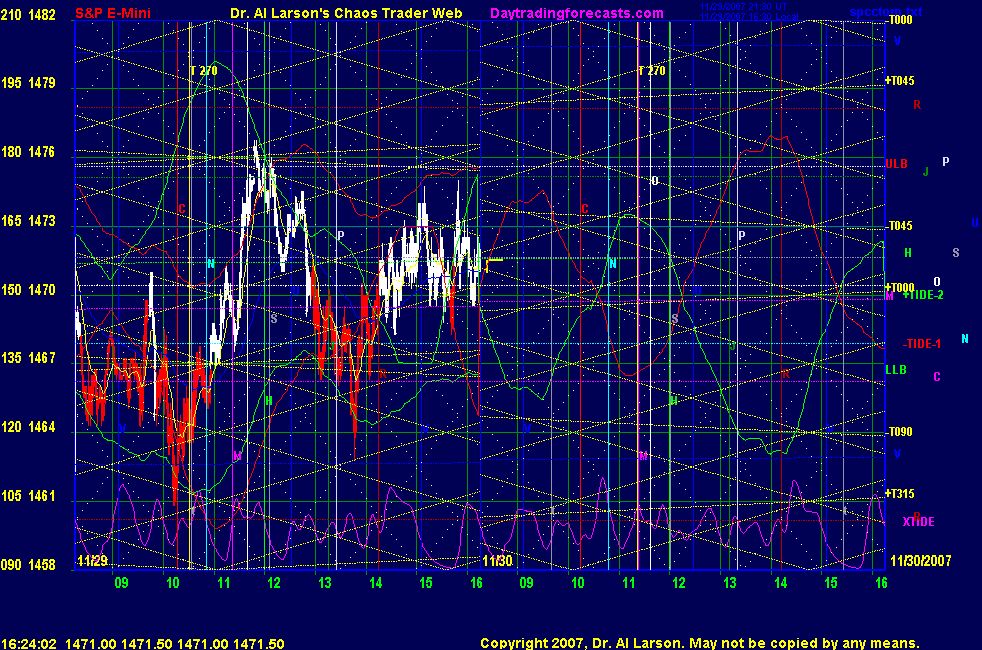Viewport: 982px width, 650px height.
Task: Click the 15 hour tick under 11/30 session
Action: point(830,583)
